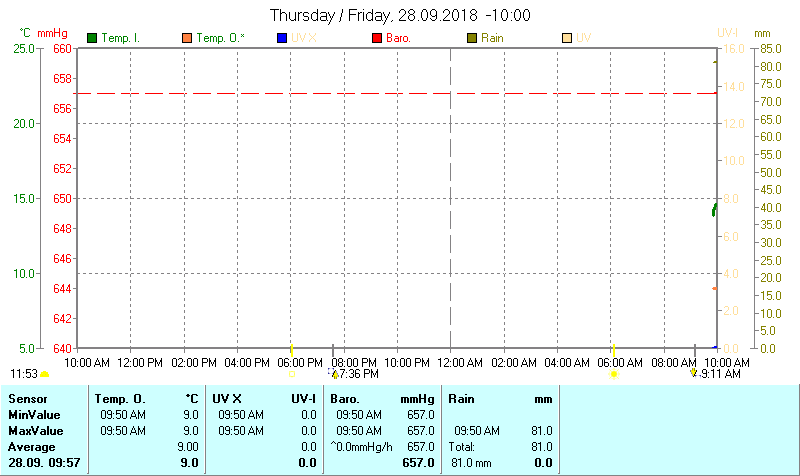This screenshot has height=476, width=800.
Task: Click the '^0.0mmHg/h' trend value
Action: [x=361, y=447]
